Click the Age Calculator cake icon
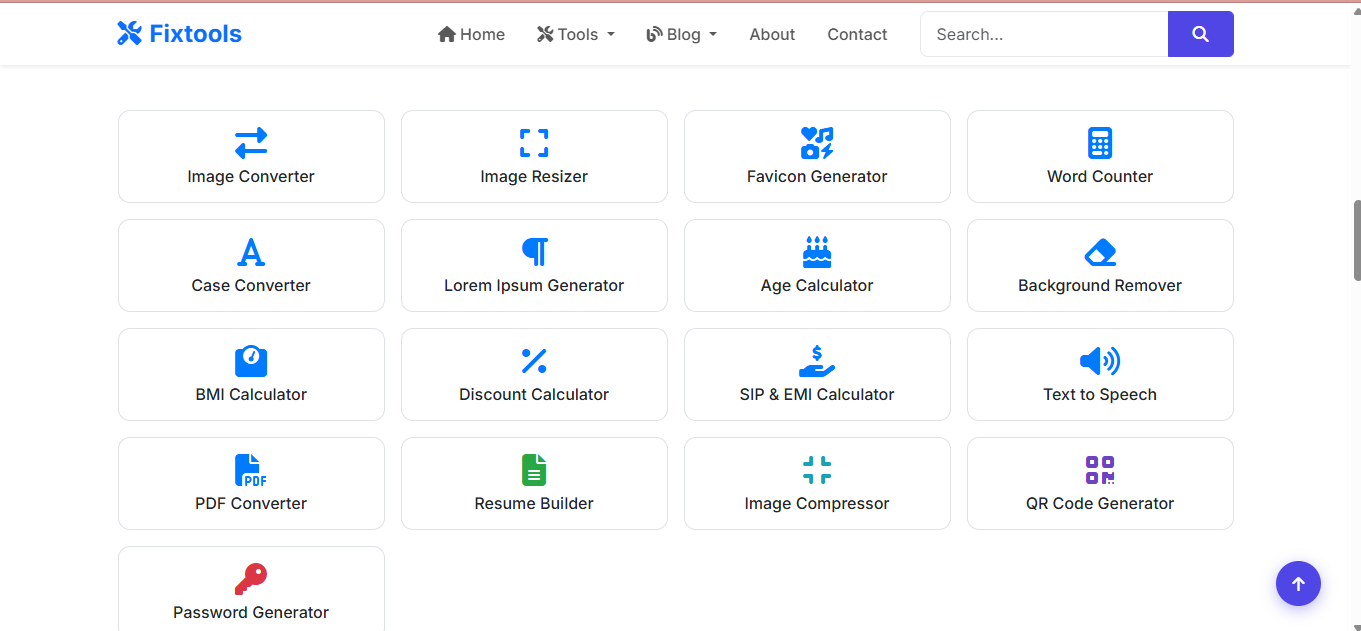Viewport: 1361px width, 631px height. [x=817, y=252]
